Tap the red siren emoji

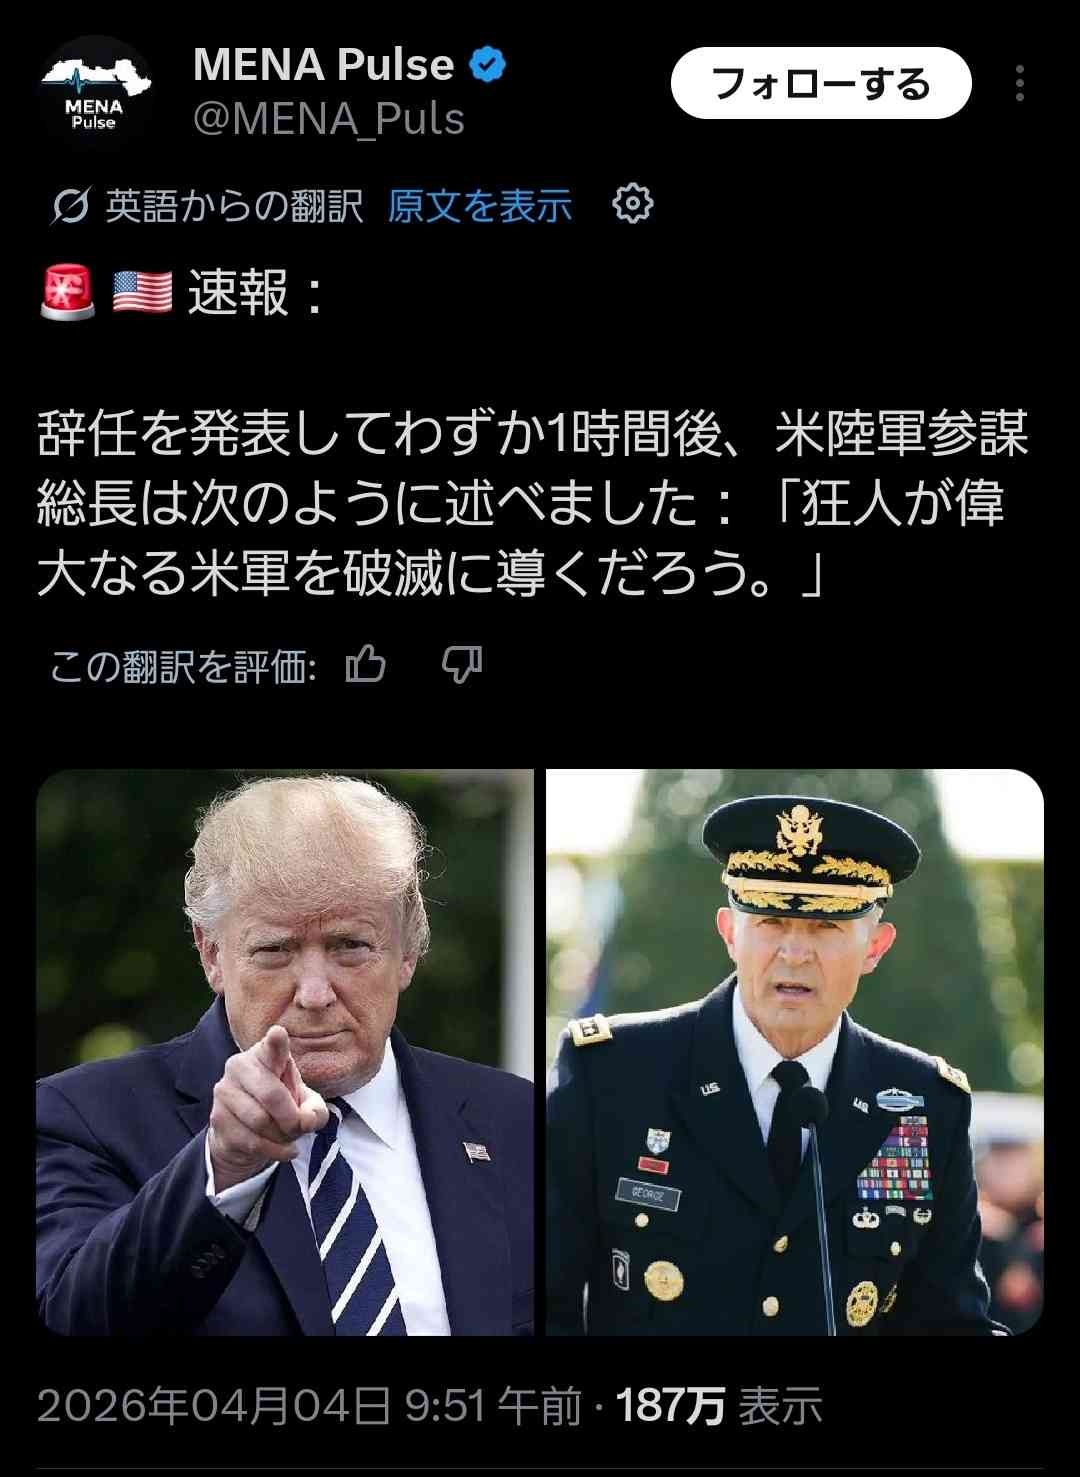(x=68, y=293)
